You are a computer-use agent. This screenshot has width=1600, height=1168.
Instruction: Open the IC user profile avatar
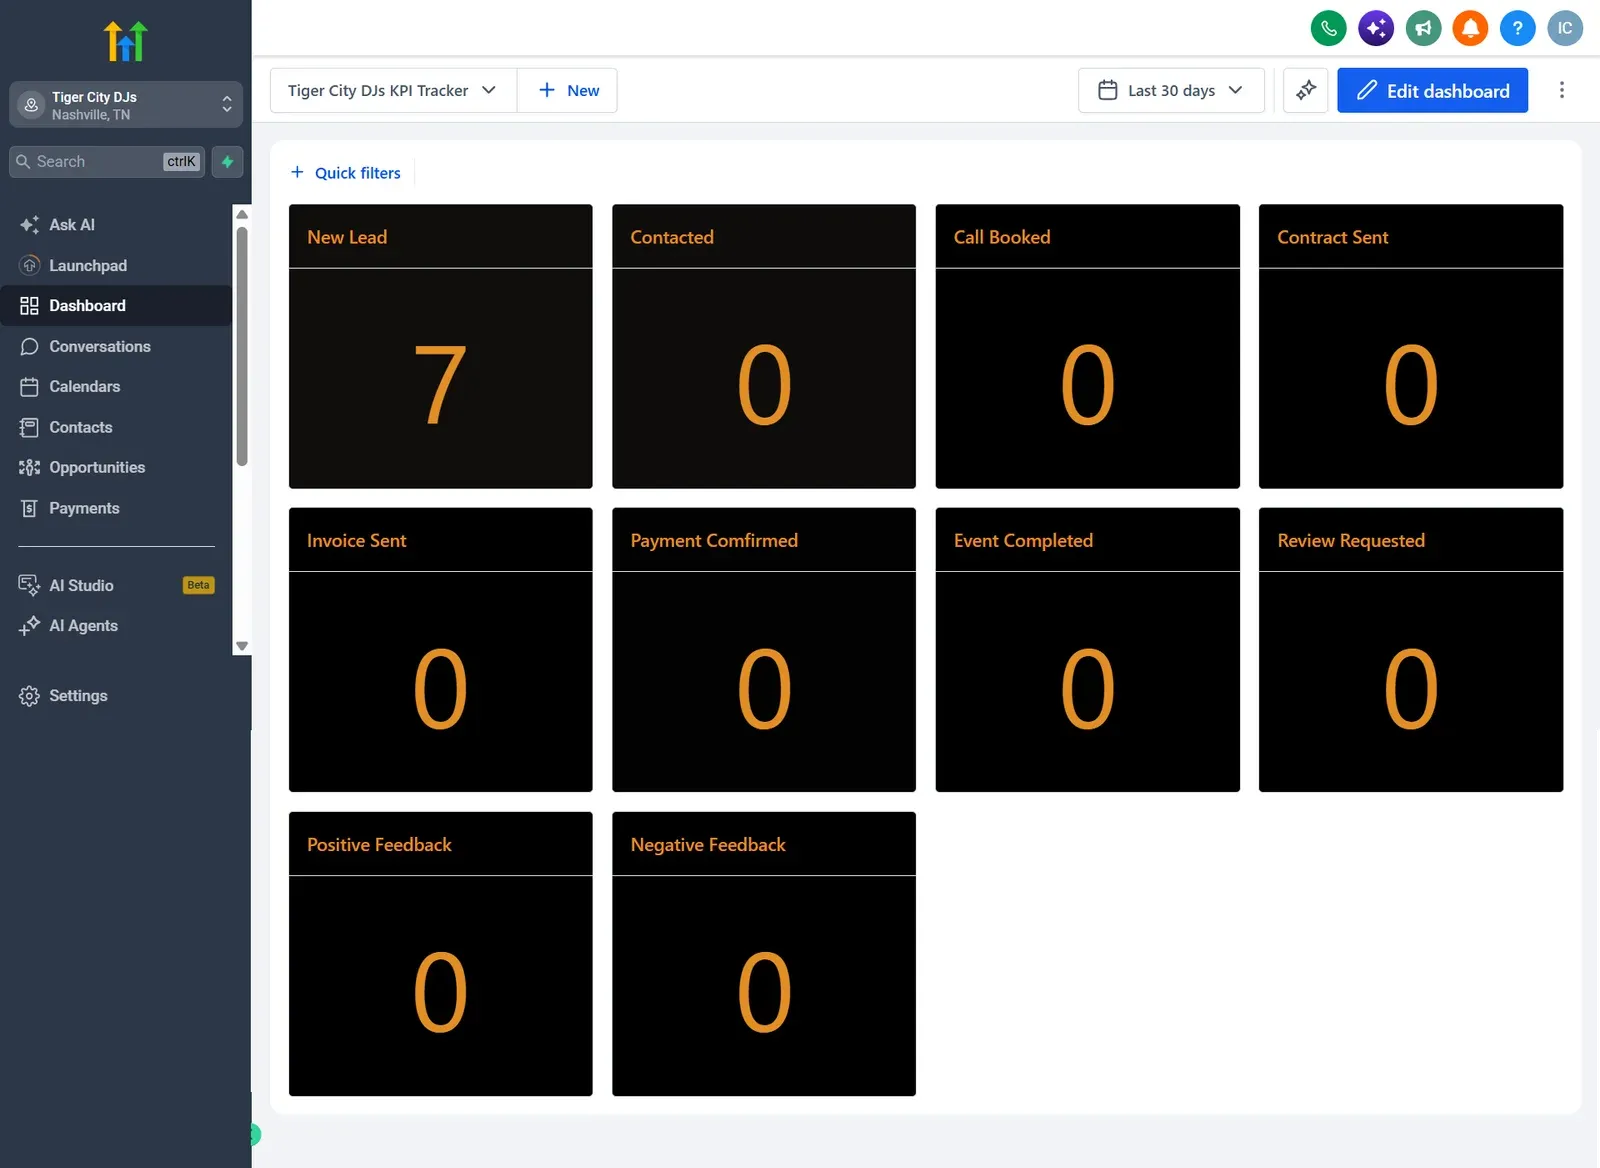coord(1565,28)
